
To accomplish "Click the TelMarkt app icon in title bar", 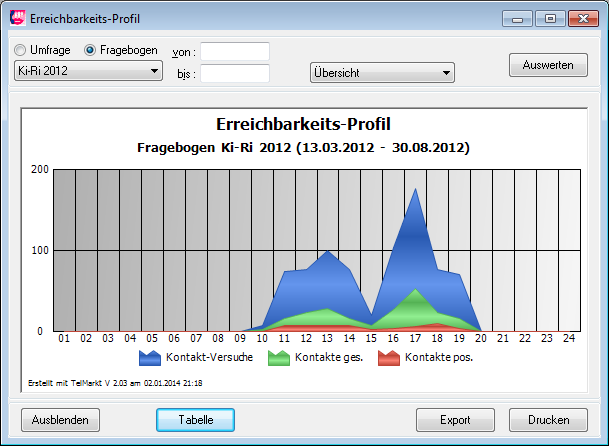I will (x=17, y=18).
